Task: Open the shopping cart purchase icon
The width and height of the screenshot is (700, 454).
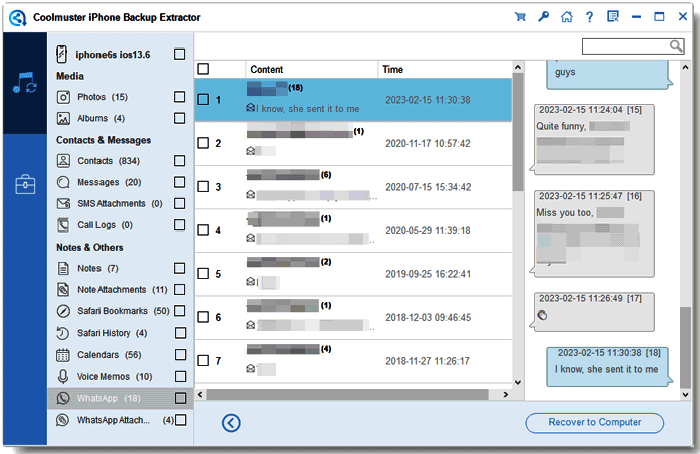Action: [x=520, y=17]
